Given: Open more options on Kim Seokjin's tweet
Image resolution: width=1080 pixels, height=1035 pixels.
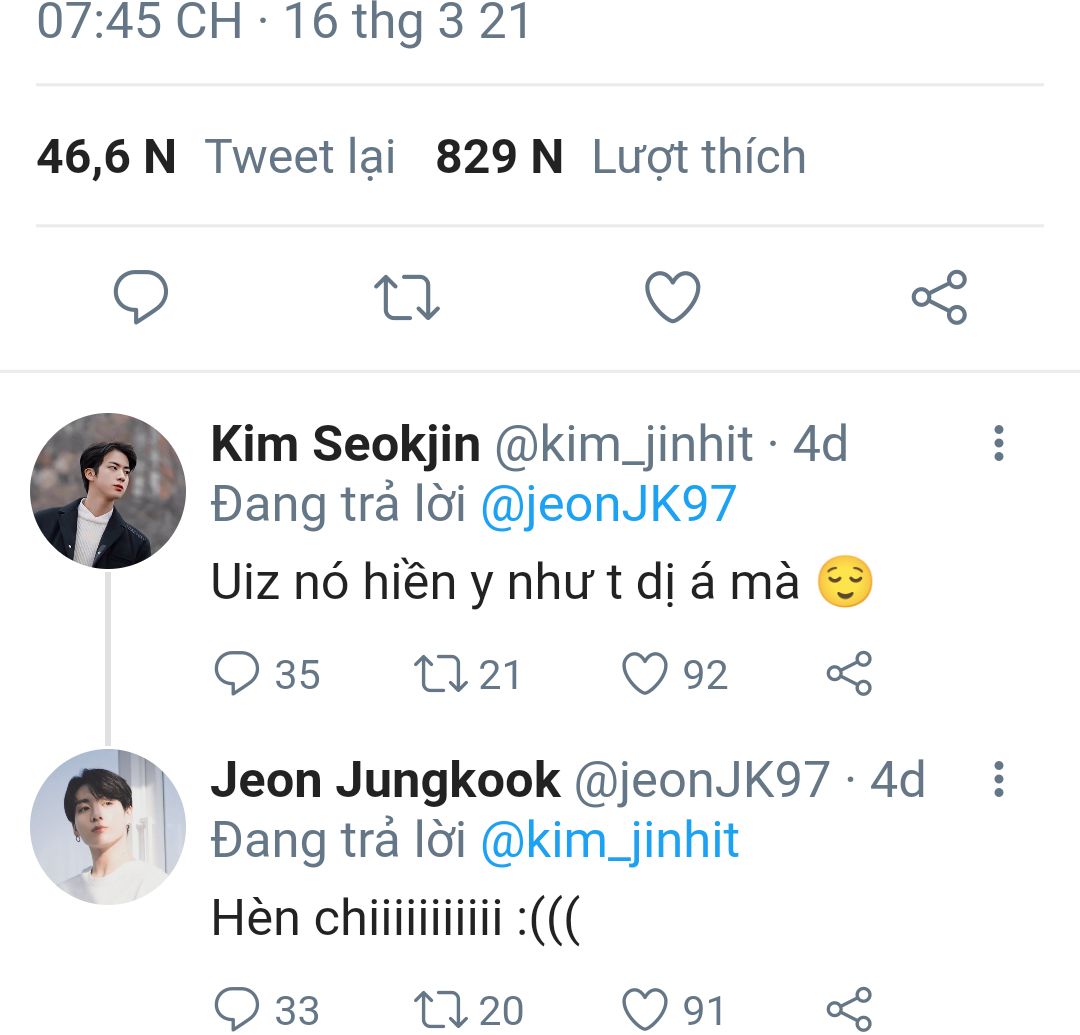Looking at the screenshot, I should (x=998, y=443).
